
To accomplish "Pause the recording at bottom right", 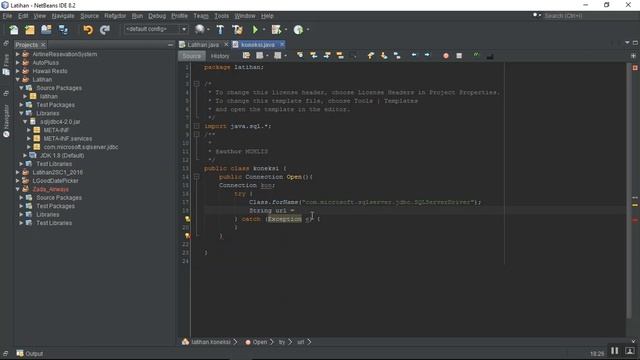I will (615, 351).
